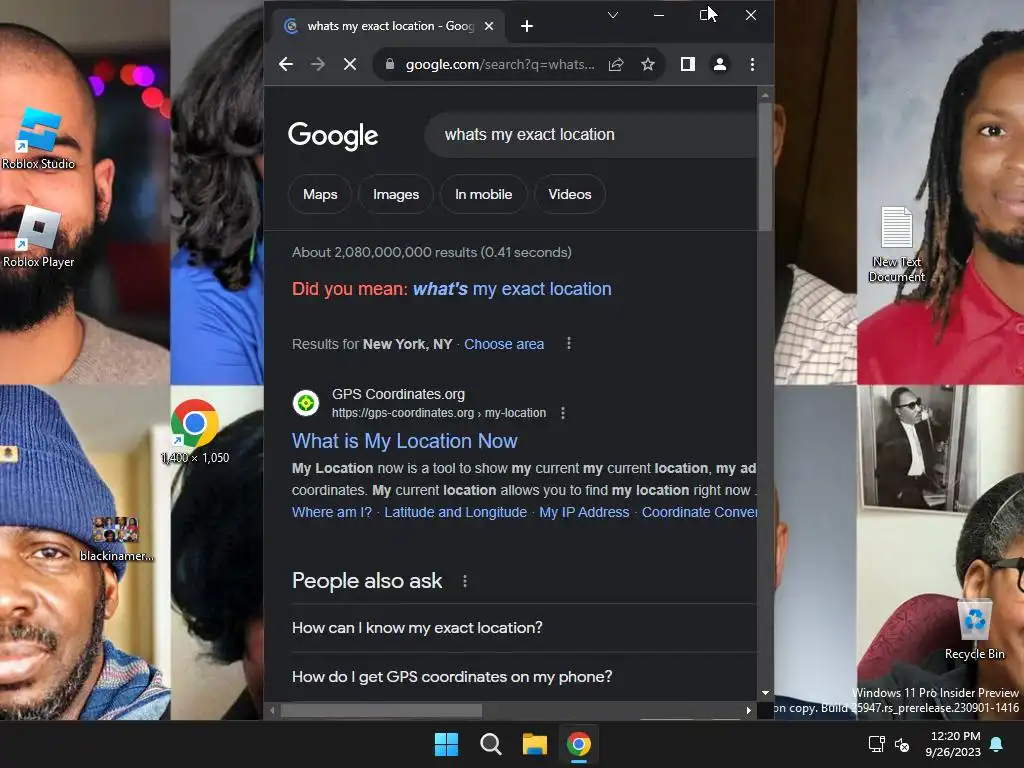Click the forward navigation arrow in Chrome

point(317,64)
